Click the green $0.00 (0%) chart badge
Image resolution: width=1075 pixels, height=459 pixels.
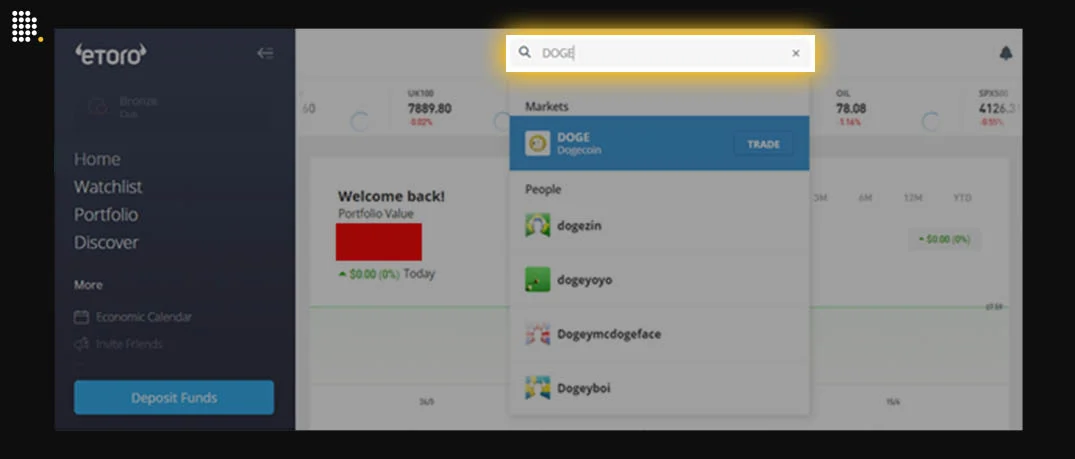click(944, 239)
